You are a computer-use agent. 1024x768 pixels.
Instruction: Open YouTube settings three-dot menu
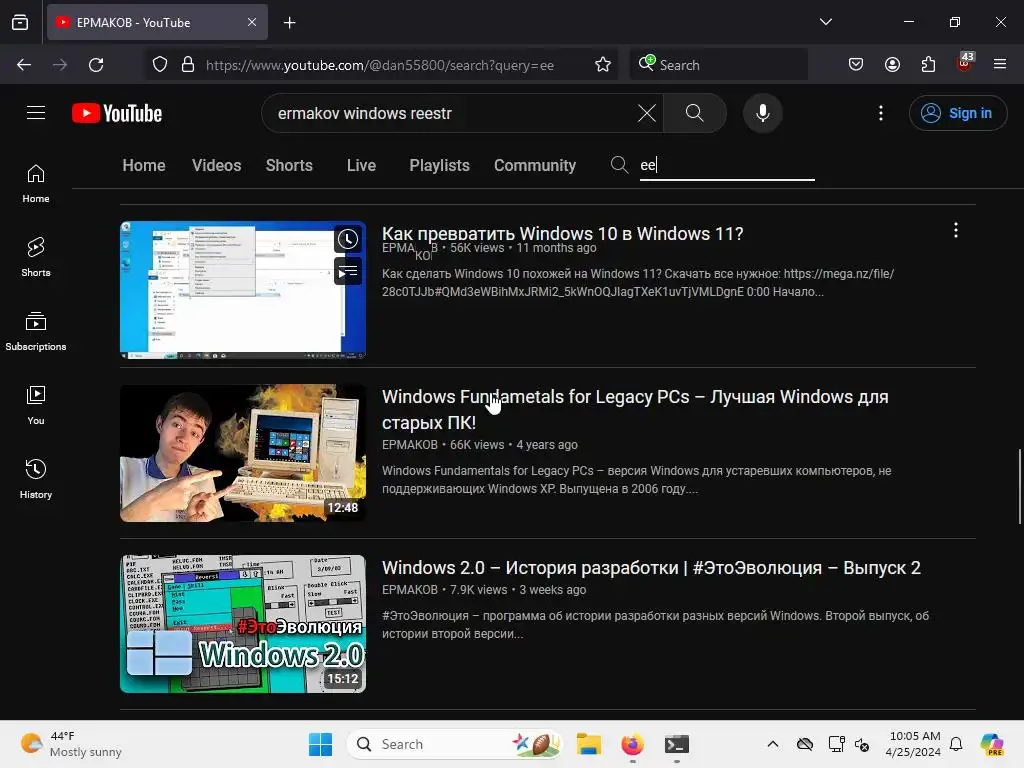point(880,113)
